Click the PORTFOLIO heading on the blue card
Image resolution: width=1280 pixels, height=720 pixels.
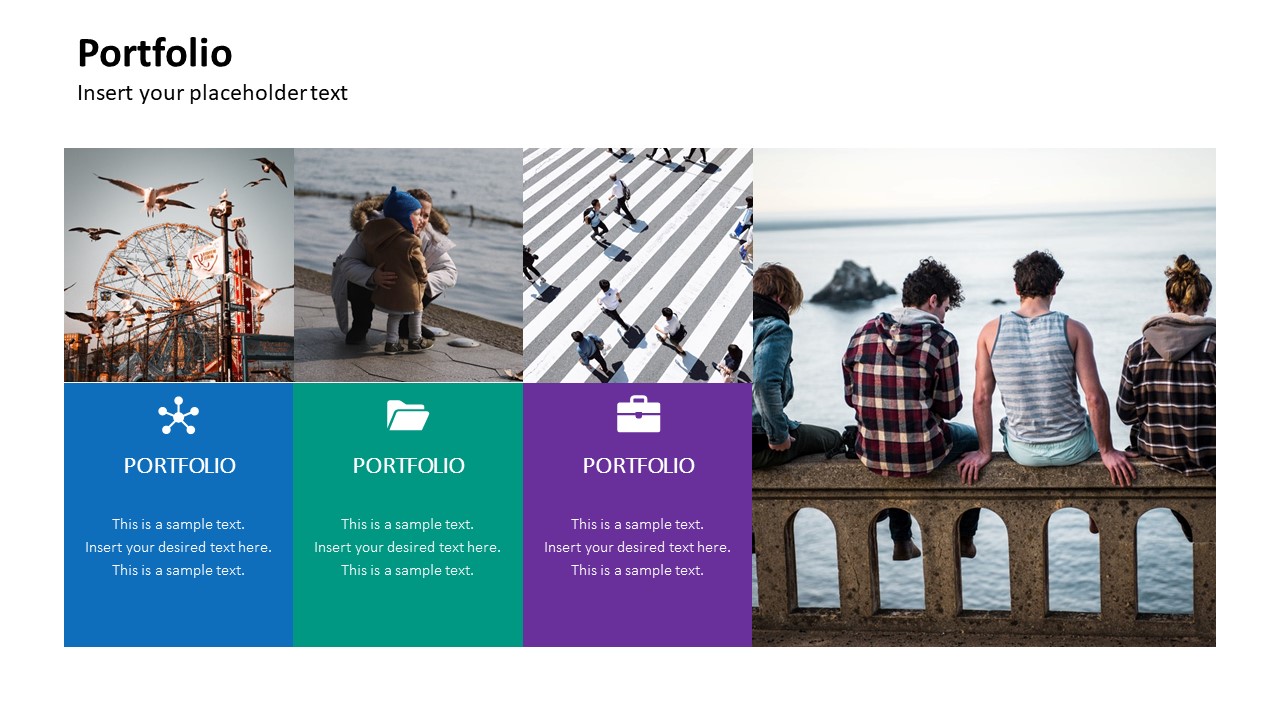tap(178, 465)
